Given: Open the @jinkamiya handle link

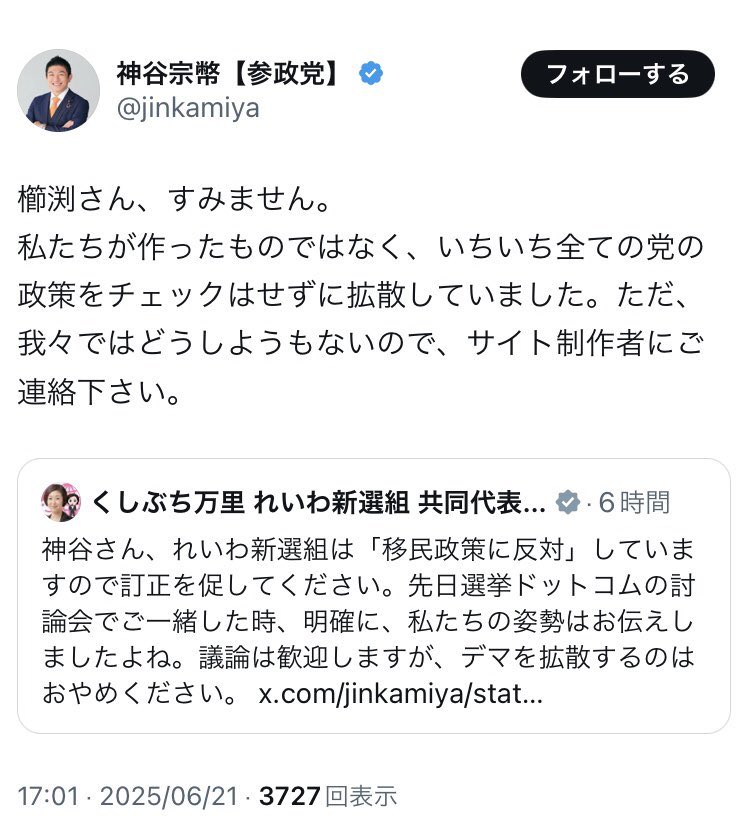Looking at the screenshot, I should click(188, 108).
